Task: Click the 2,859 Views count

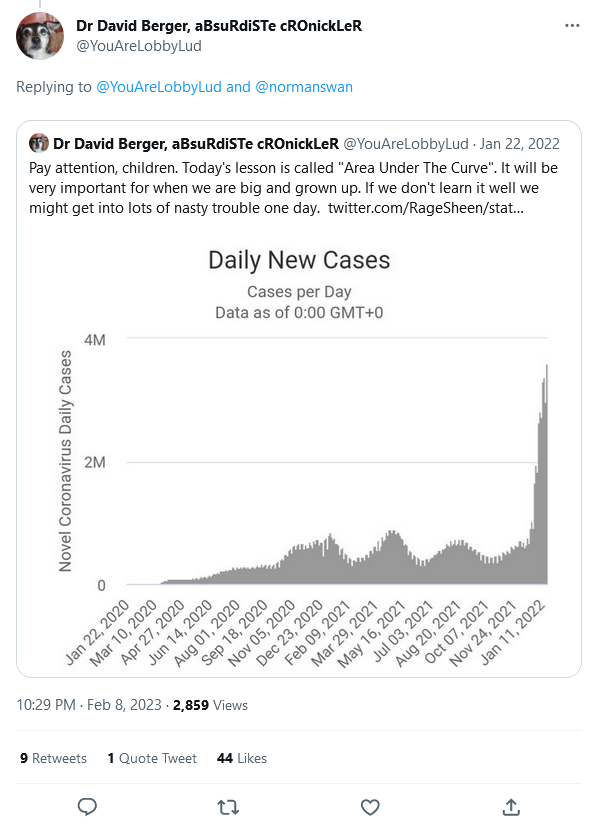Action: (210, 705)
